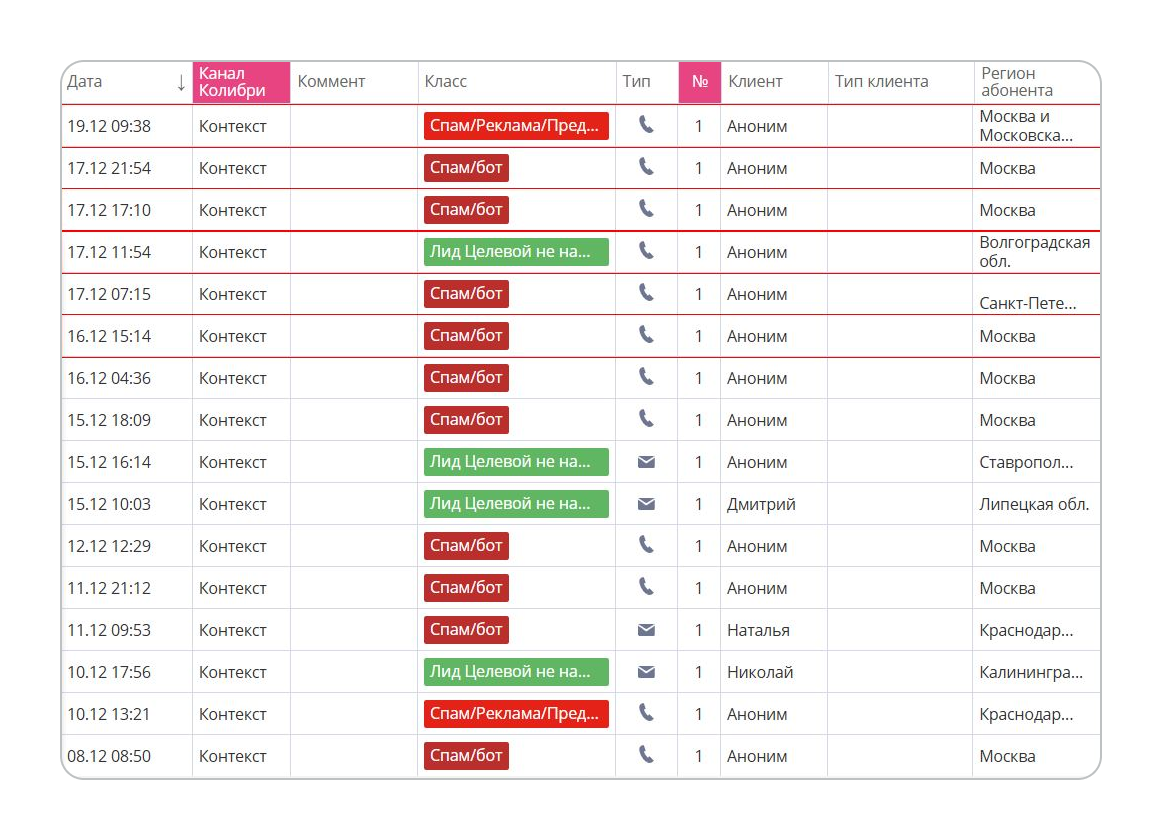Click phone icon in 19.12 09:38 row
Screen dimensions: 1162x840
pos(646,125)
